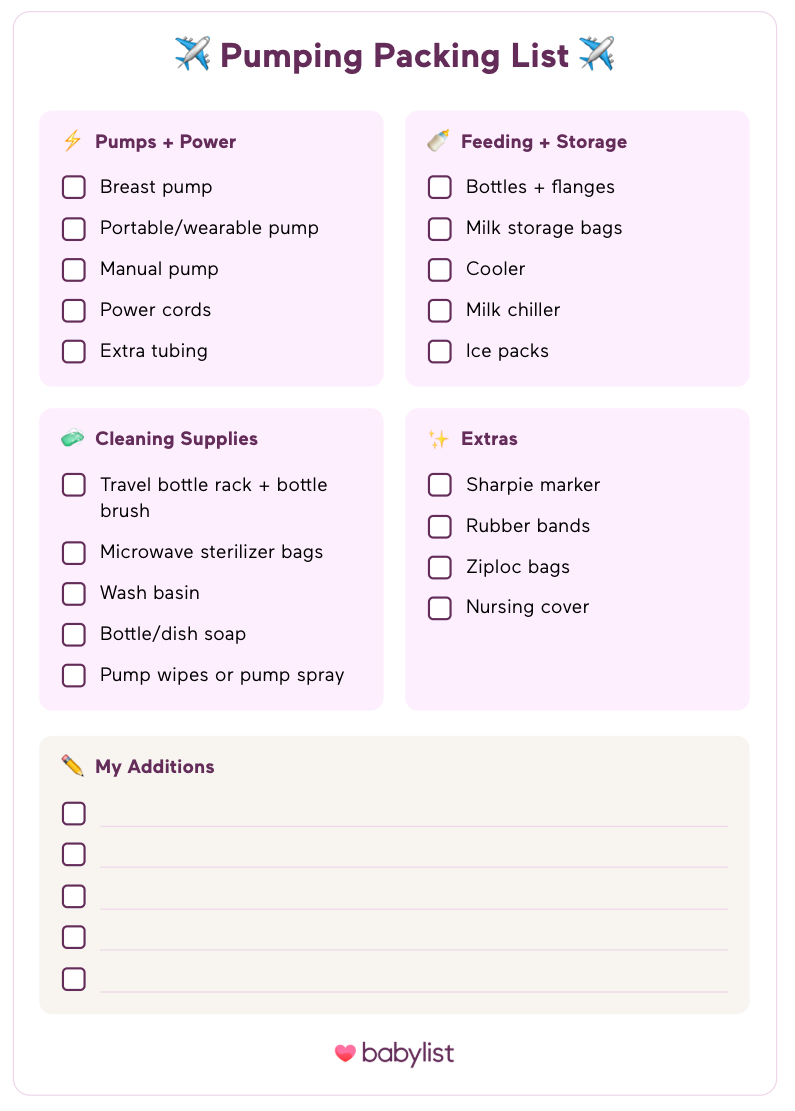Mark the Wash basin checkbox

click(x=74, y=593)
